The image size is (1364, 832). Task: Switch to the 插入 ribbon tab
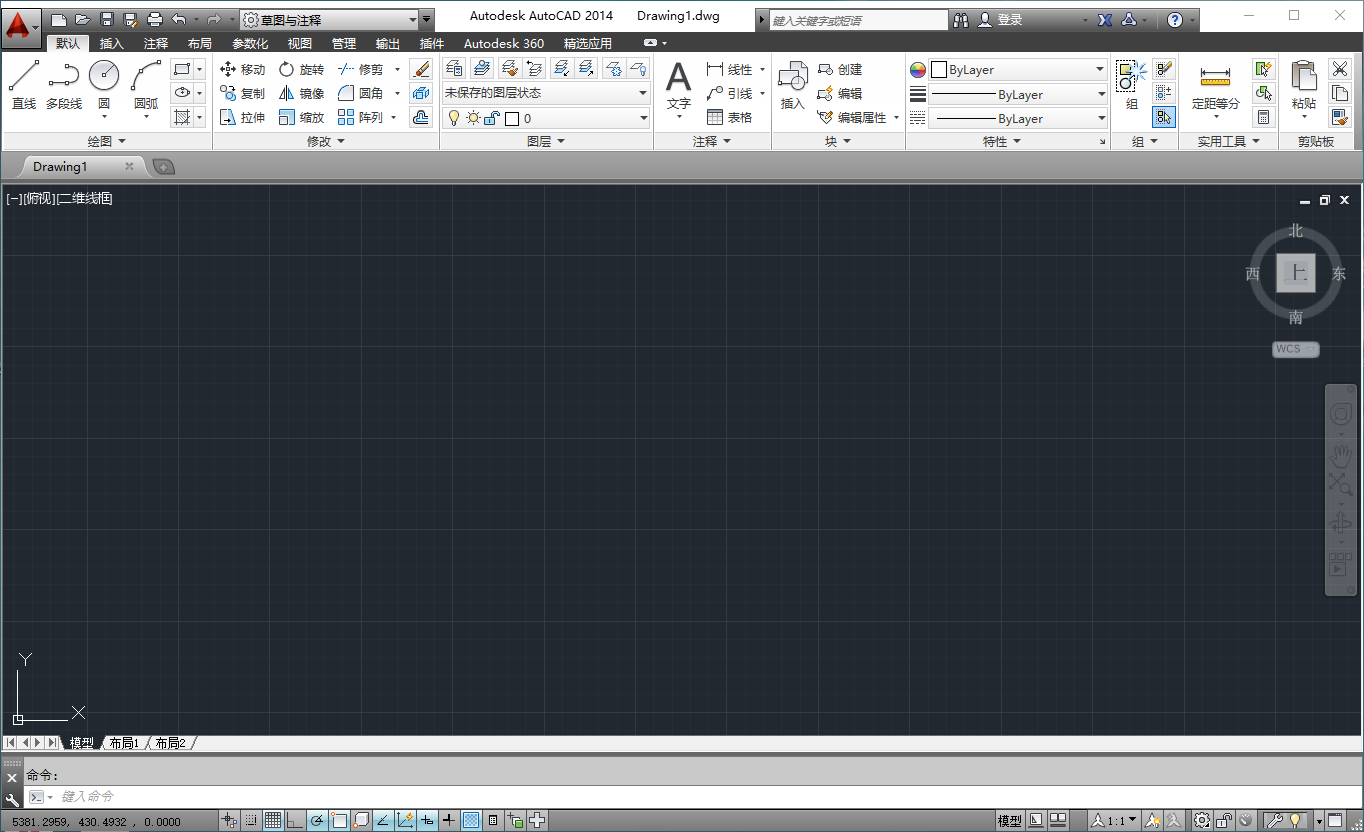coord(111,43)
